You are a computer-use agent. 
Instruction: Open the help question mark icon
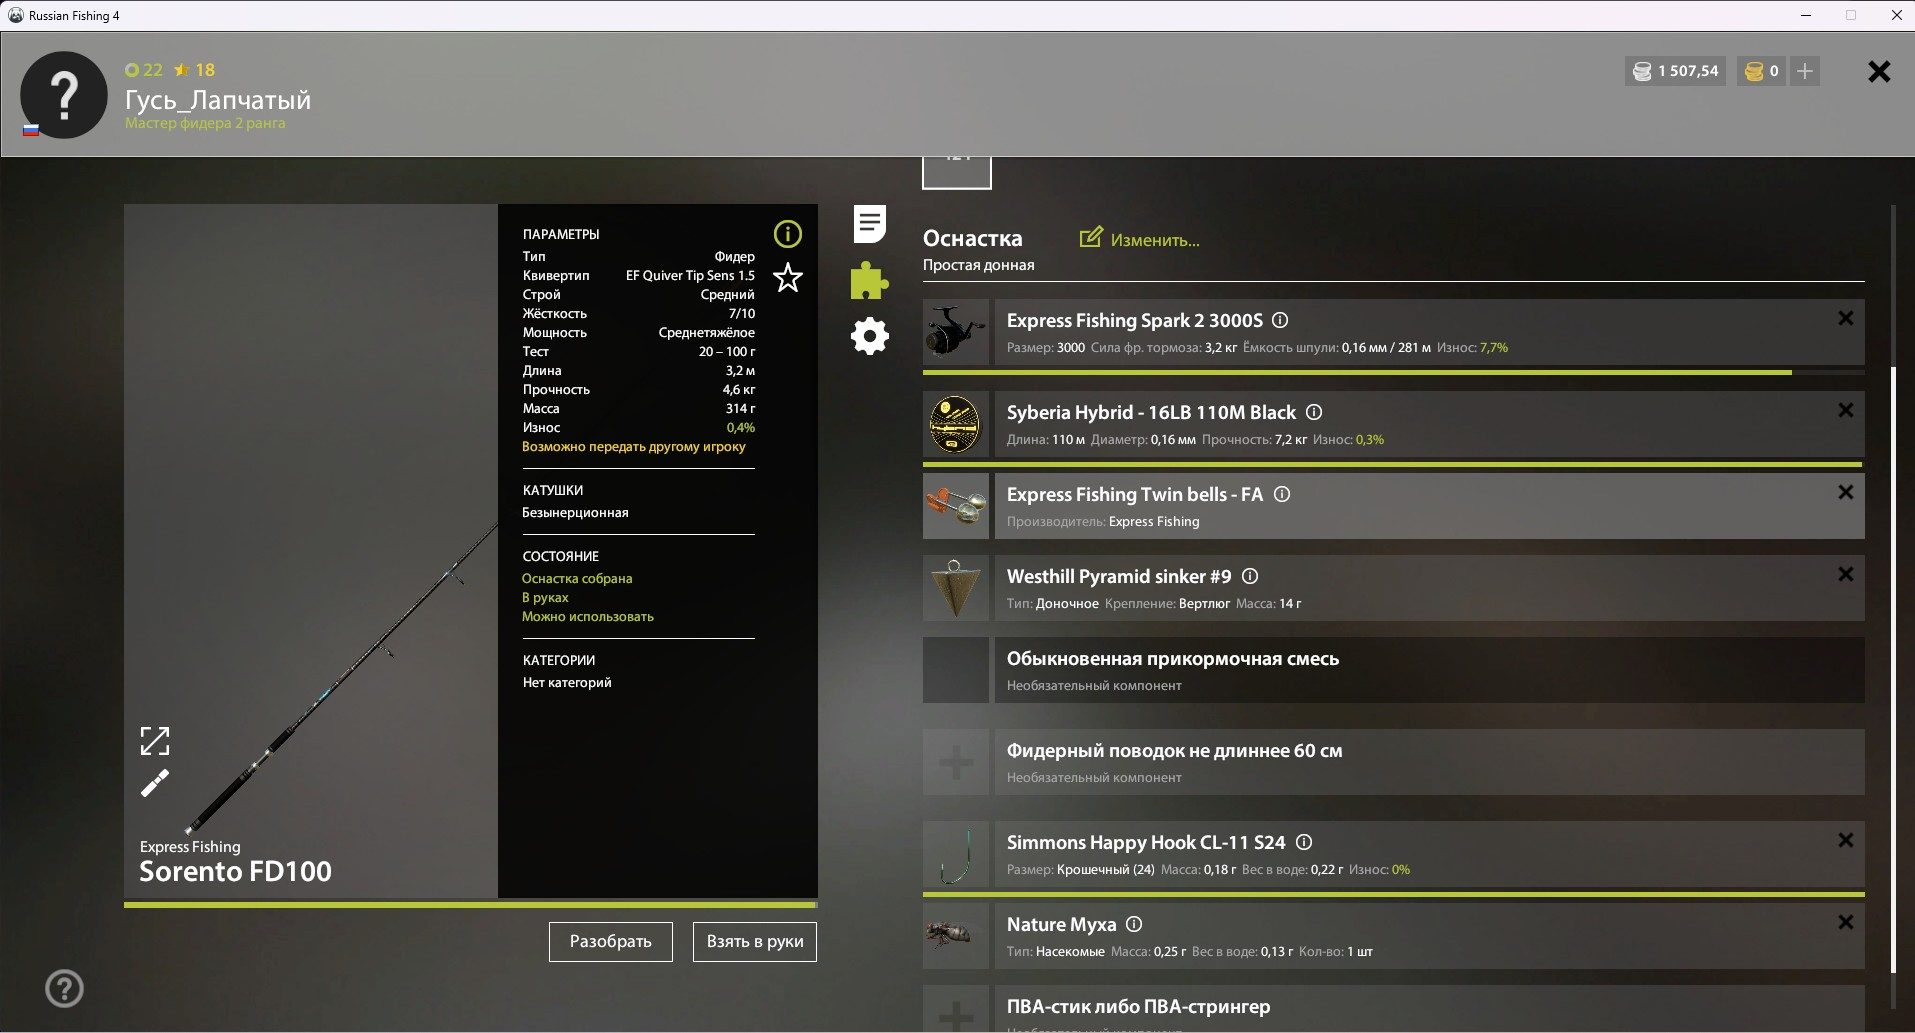(x=64, y=989)
